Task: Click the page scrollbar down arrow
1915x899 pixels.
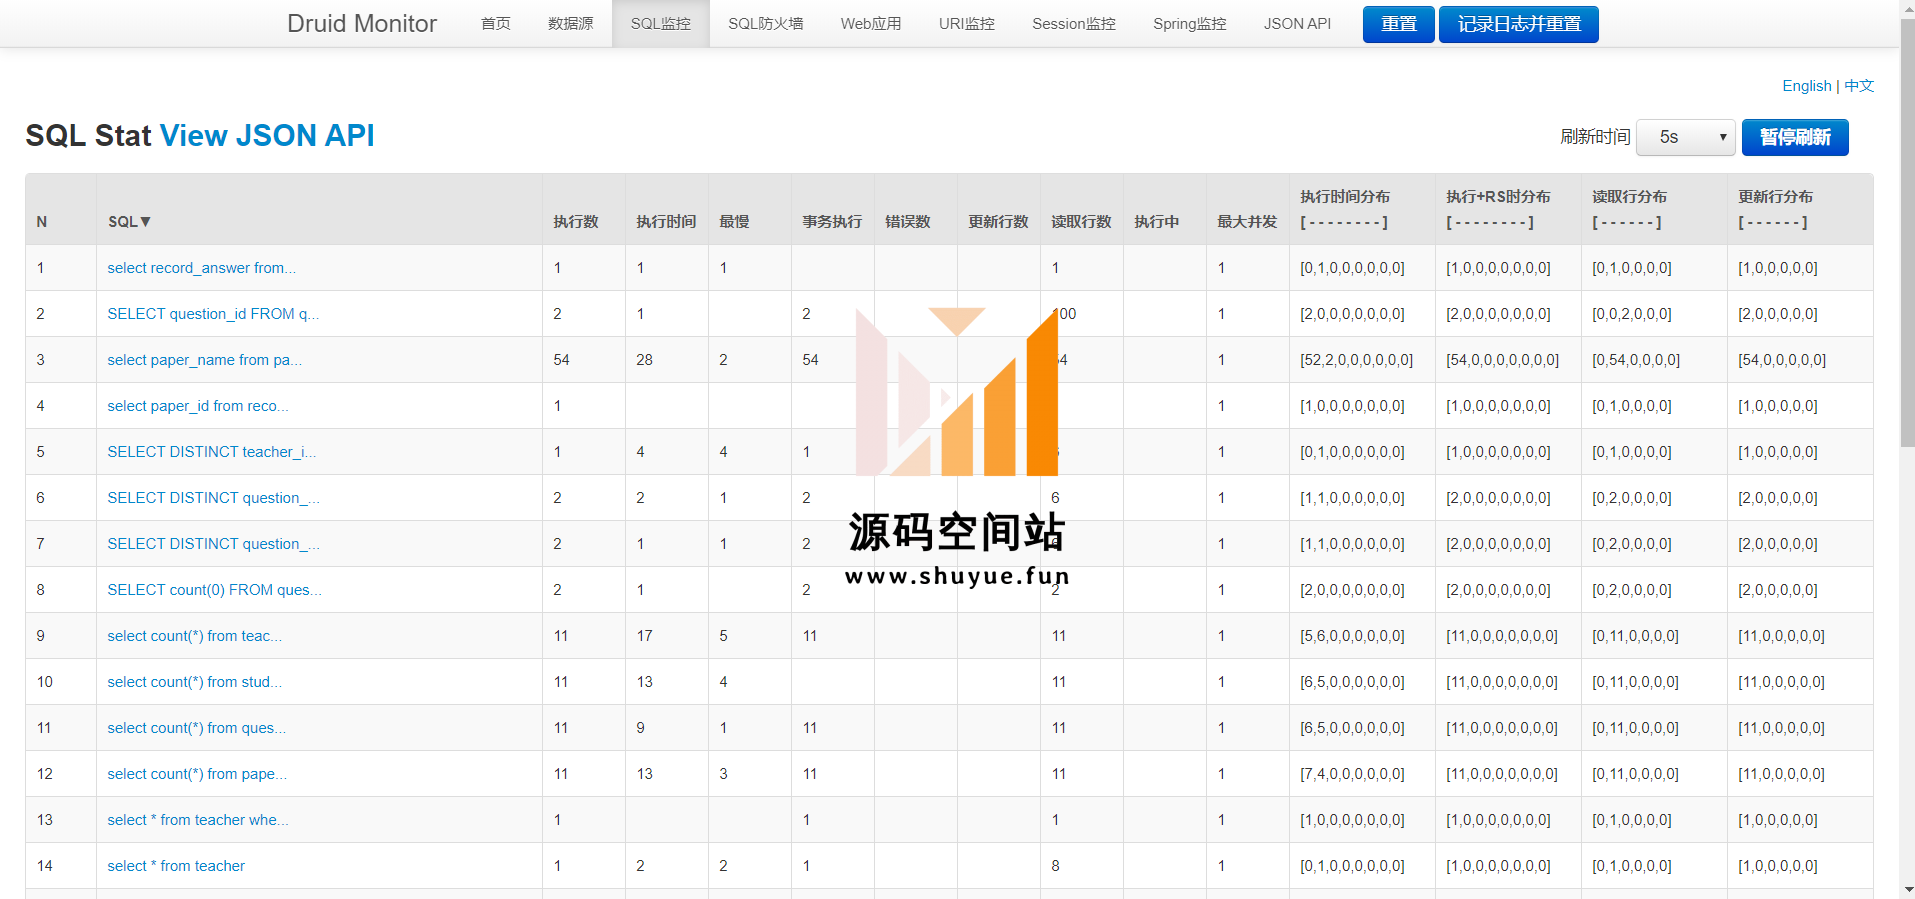Action: pos(1907,890)
